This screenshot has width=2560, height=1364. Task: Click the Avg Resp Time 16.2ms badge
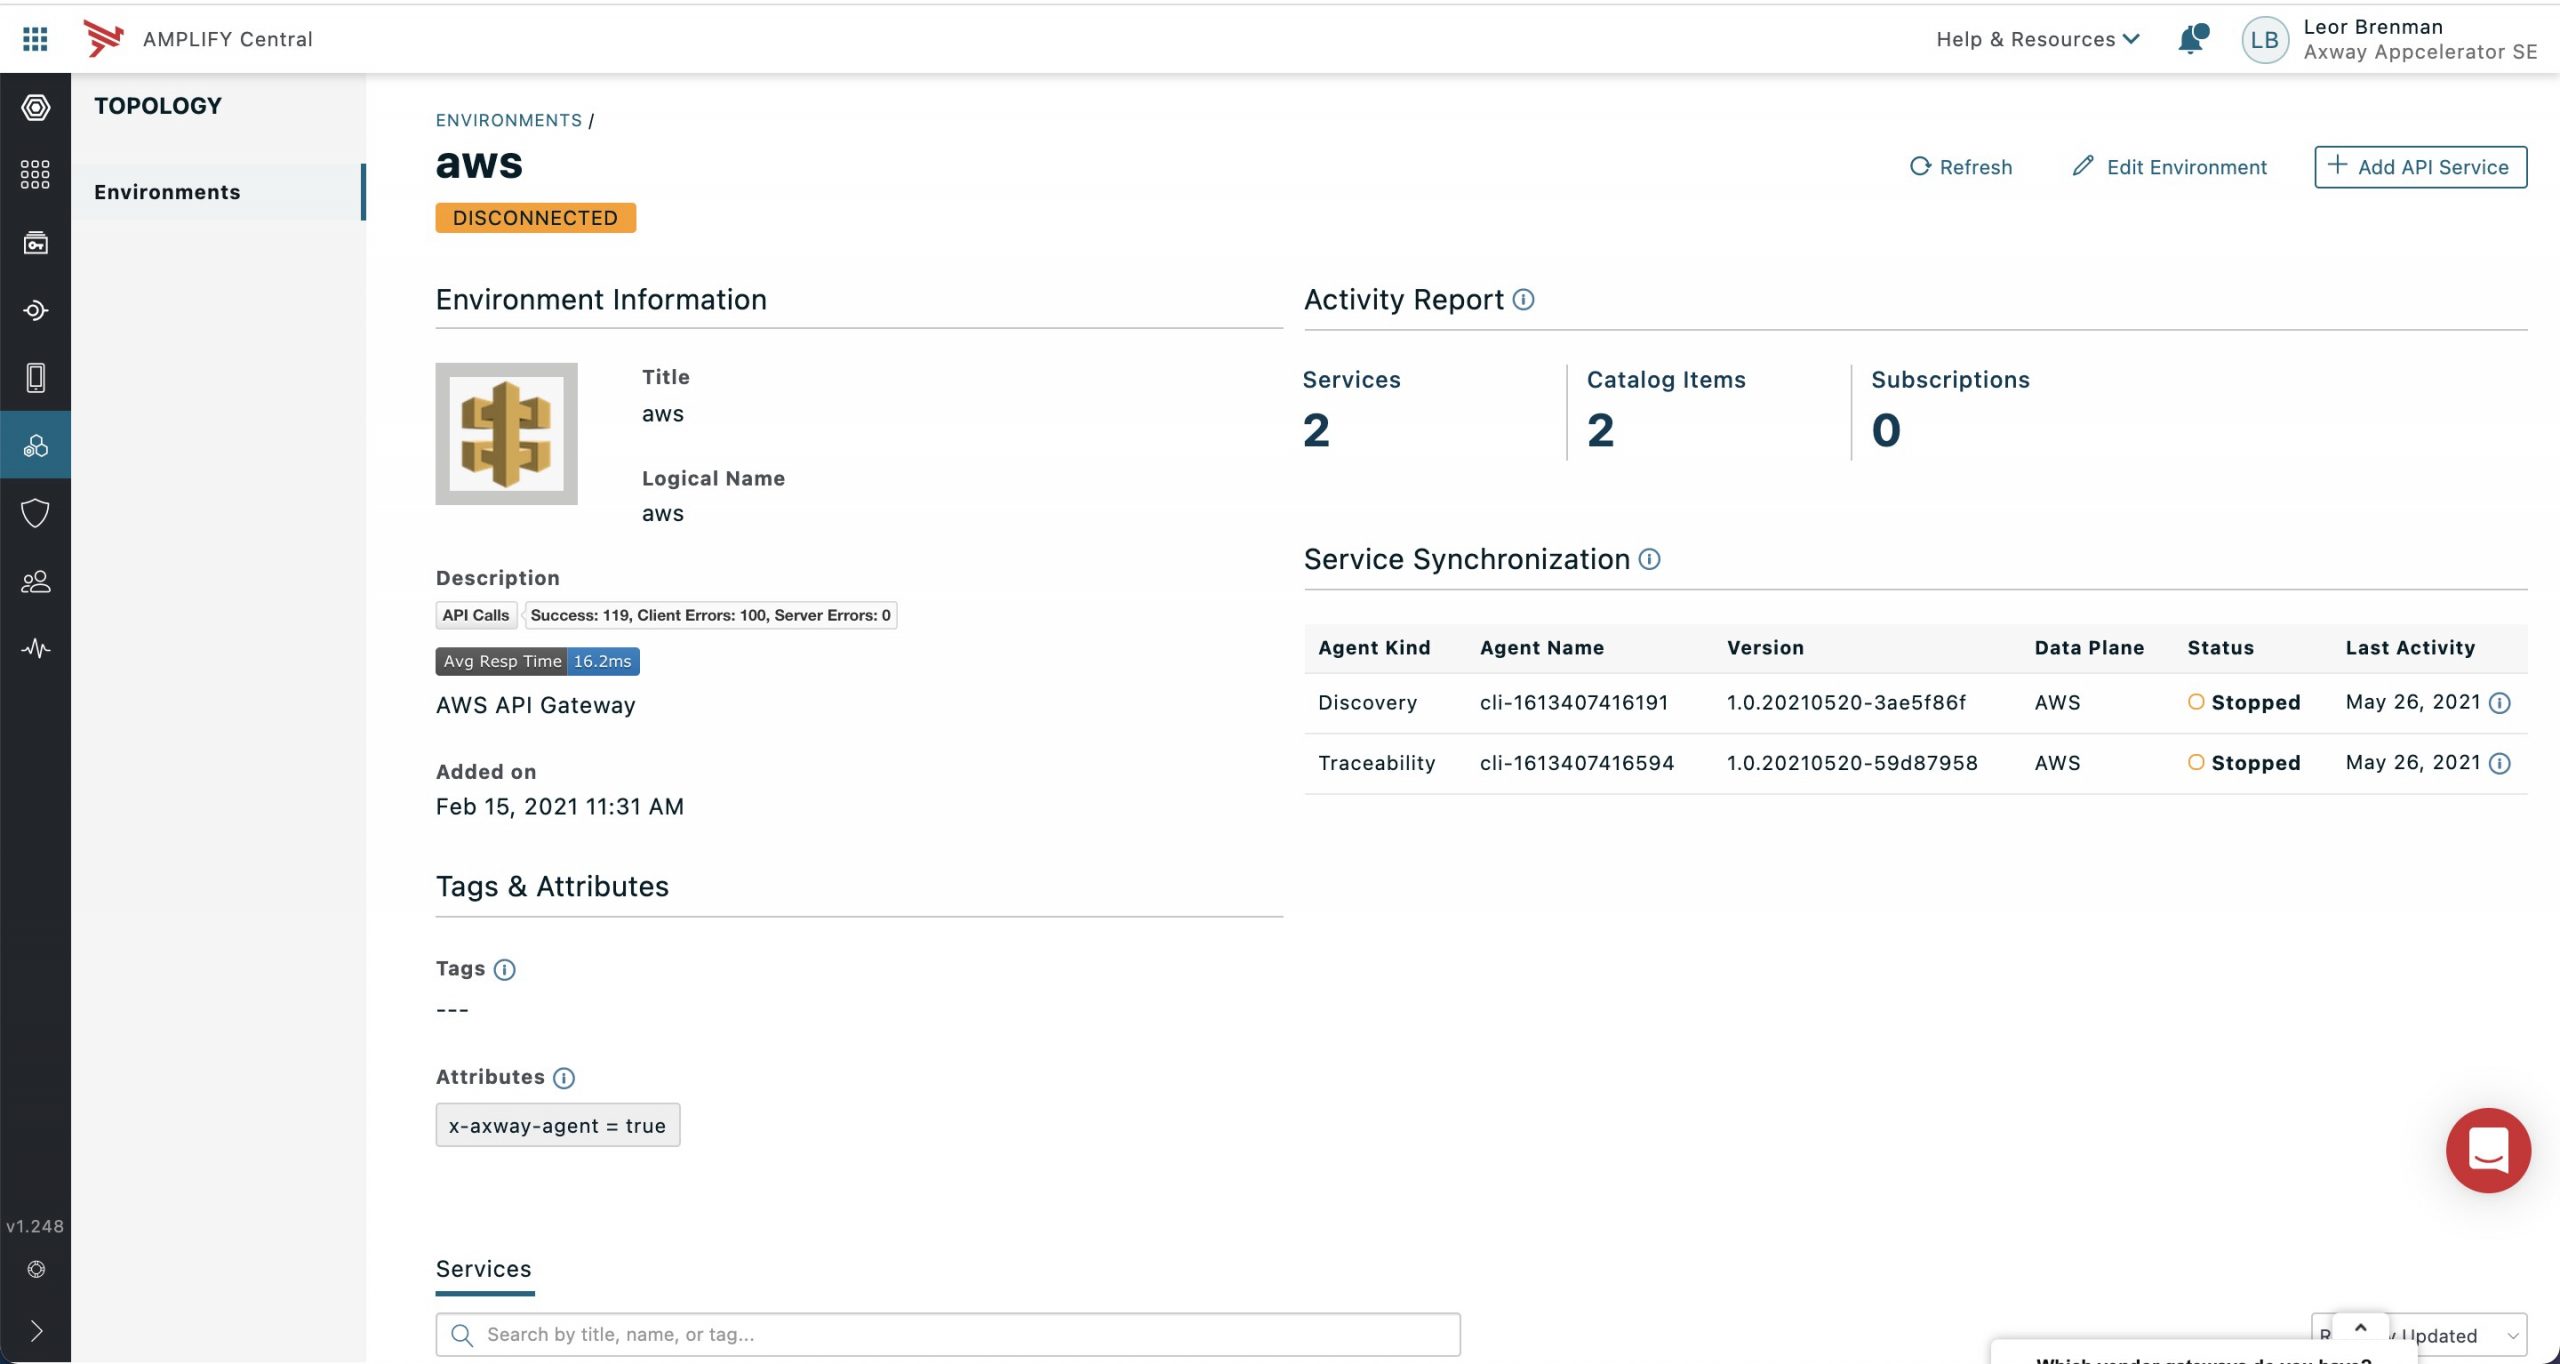(537, 661)
